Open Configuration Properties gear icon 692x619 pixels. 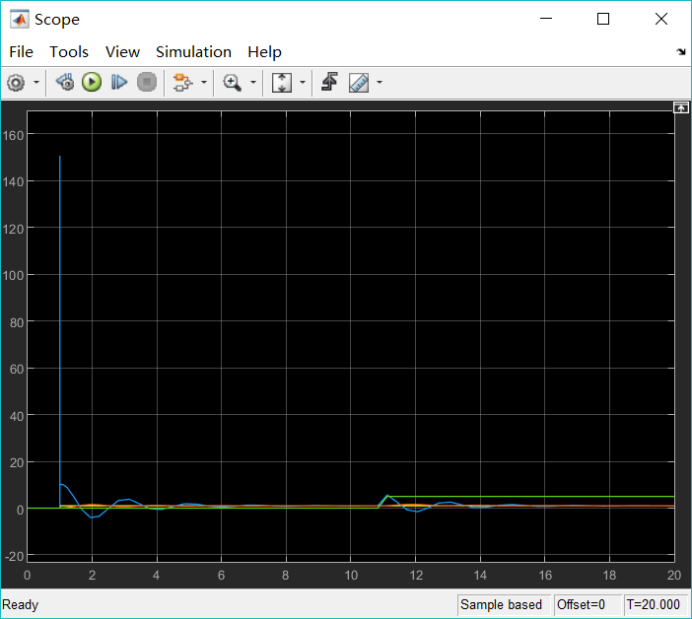coord(16,83)
